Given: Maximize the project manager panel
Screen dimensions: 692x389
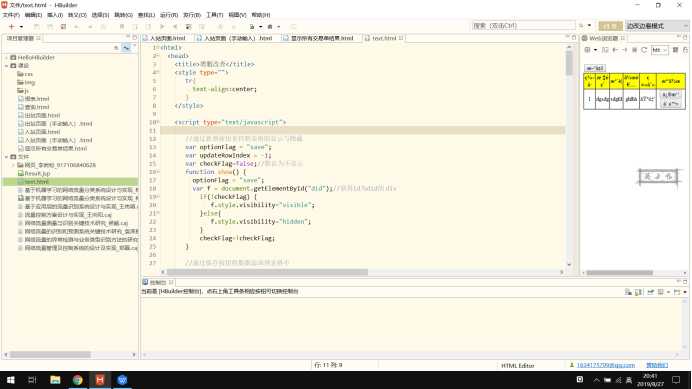Looking at the screenshot, I should (x=135, y=38).
